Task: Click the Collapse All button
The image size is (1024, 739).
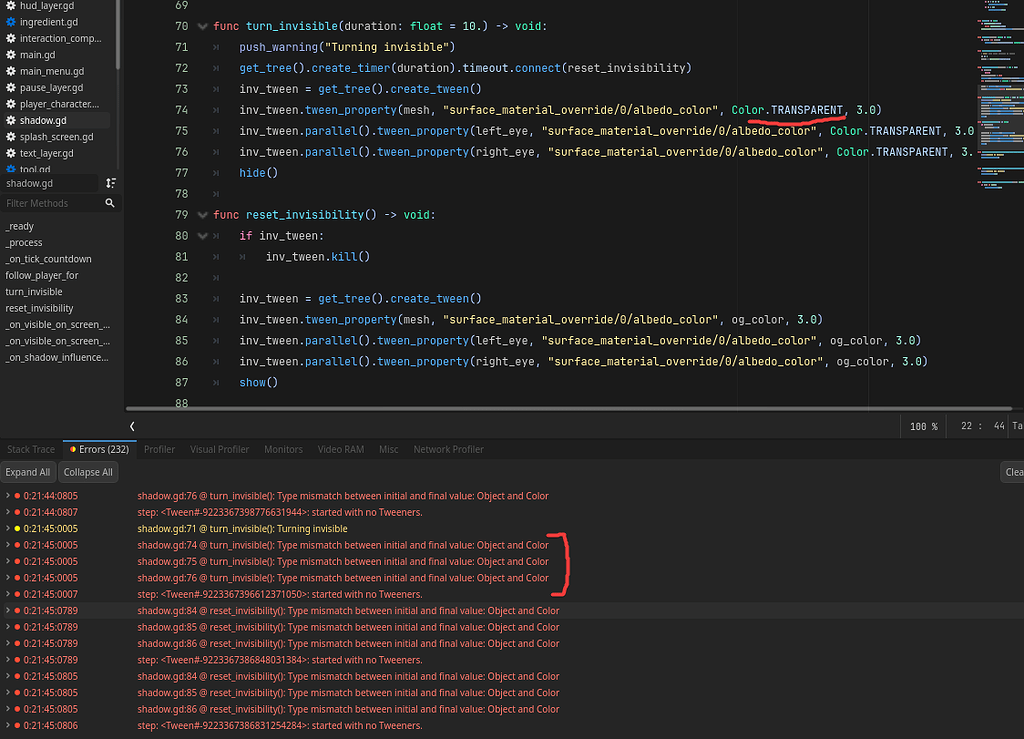Action: [x=88, y=471]
